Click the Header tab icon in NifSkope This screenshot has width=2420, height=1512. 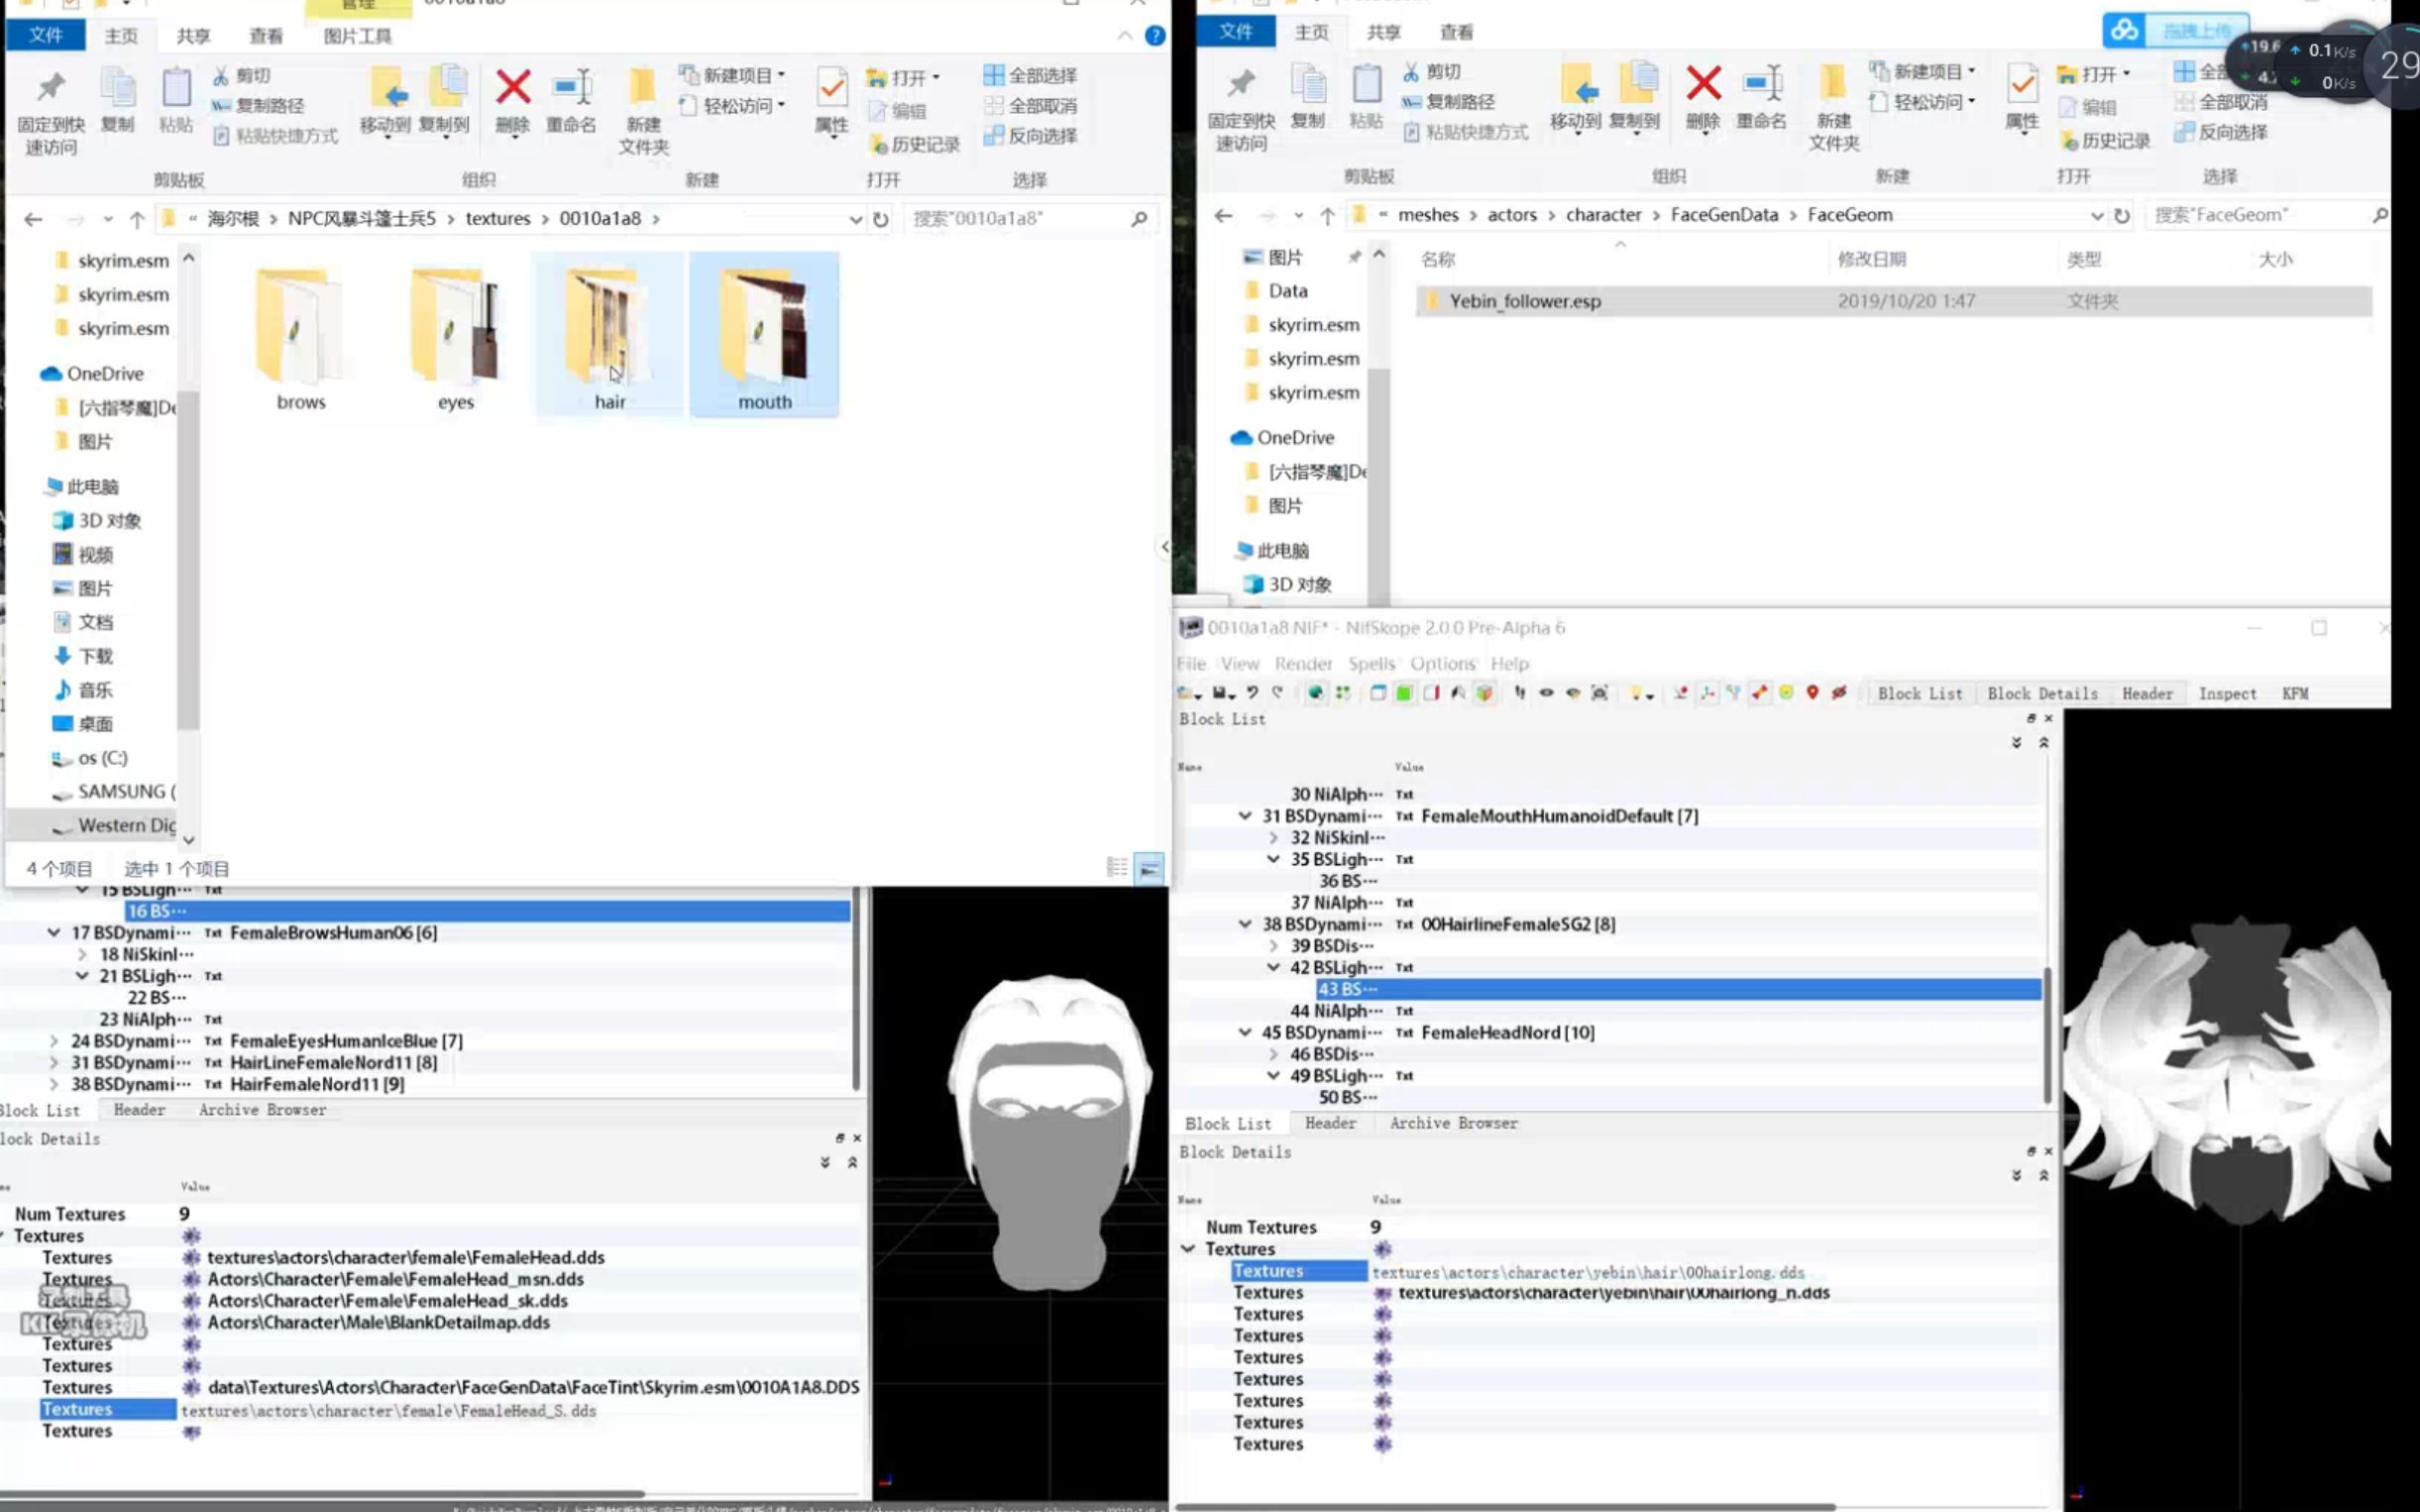coord(2146,694)
